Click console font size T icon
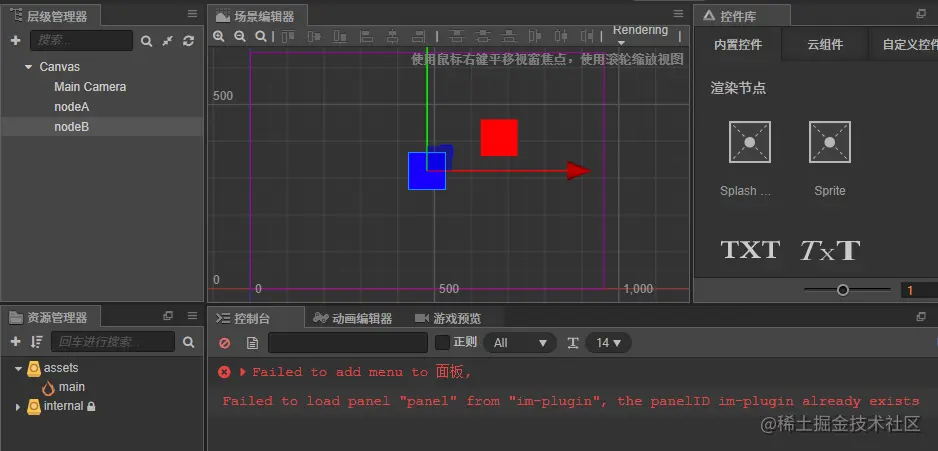This screenshot has height=451, width=938. click(x=572, y=343)
